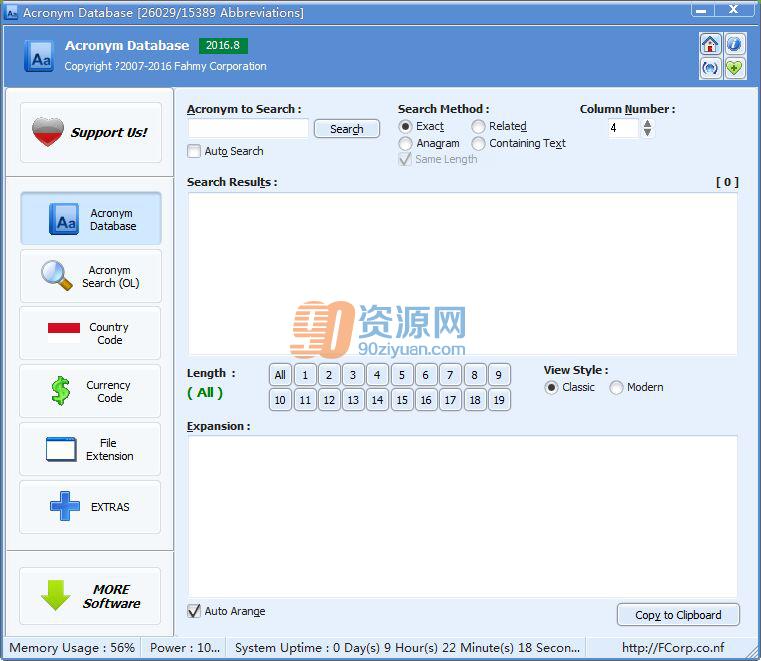Click the Support Us! heart button

pos(91,132)
